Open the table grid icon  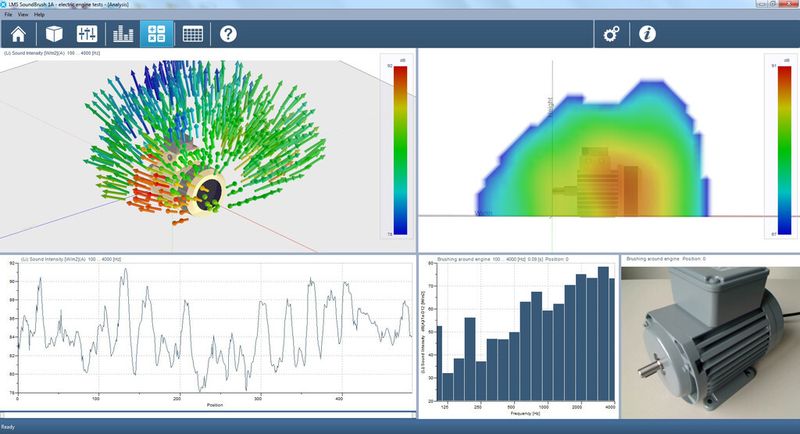192,34
